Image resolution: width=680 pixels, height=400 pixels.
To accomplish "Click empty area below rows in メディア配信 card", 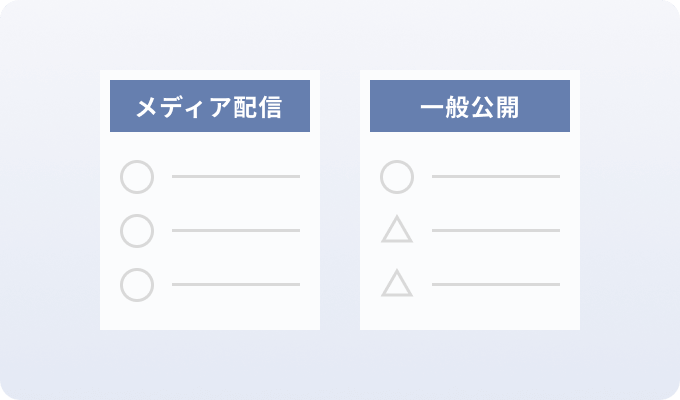I will 210,317.
